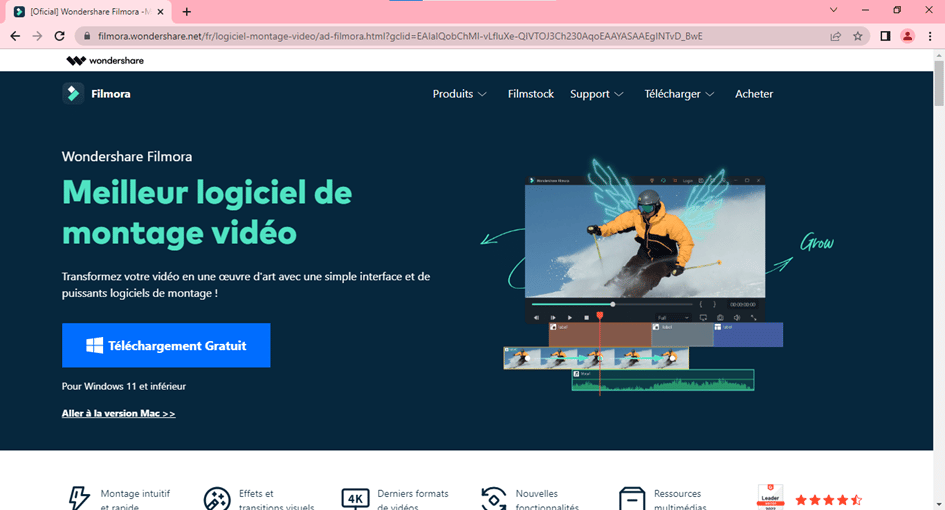The height and width of the screenshot is (510, 945).
Task: Expand the Télécharger dropdown menu
Action: pyautogui.click(x=679, y=94)
